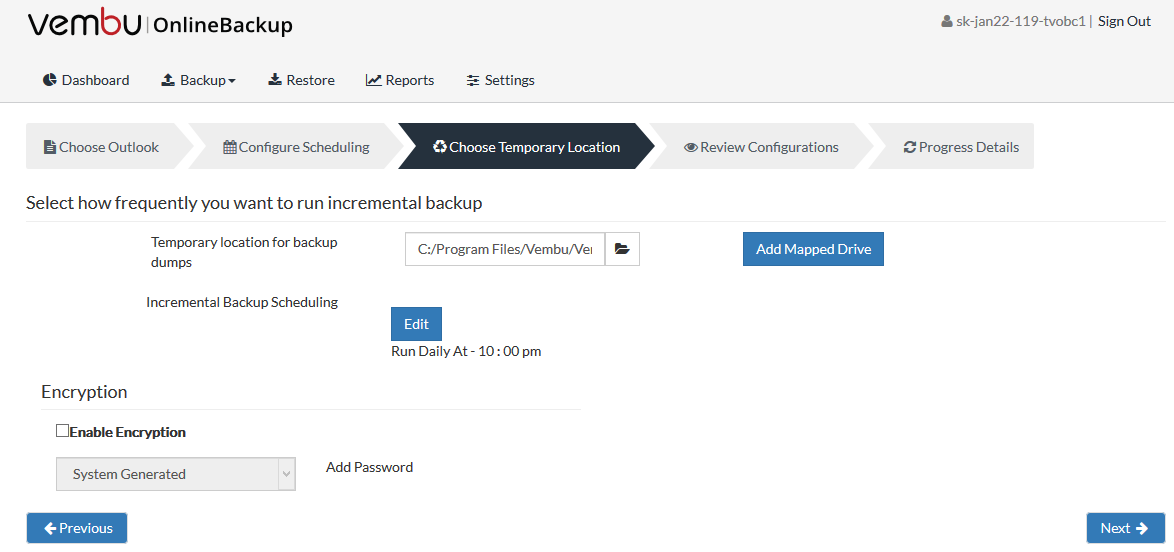
Task: Click the Reports line chart icon
Action: point(374,79)
